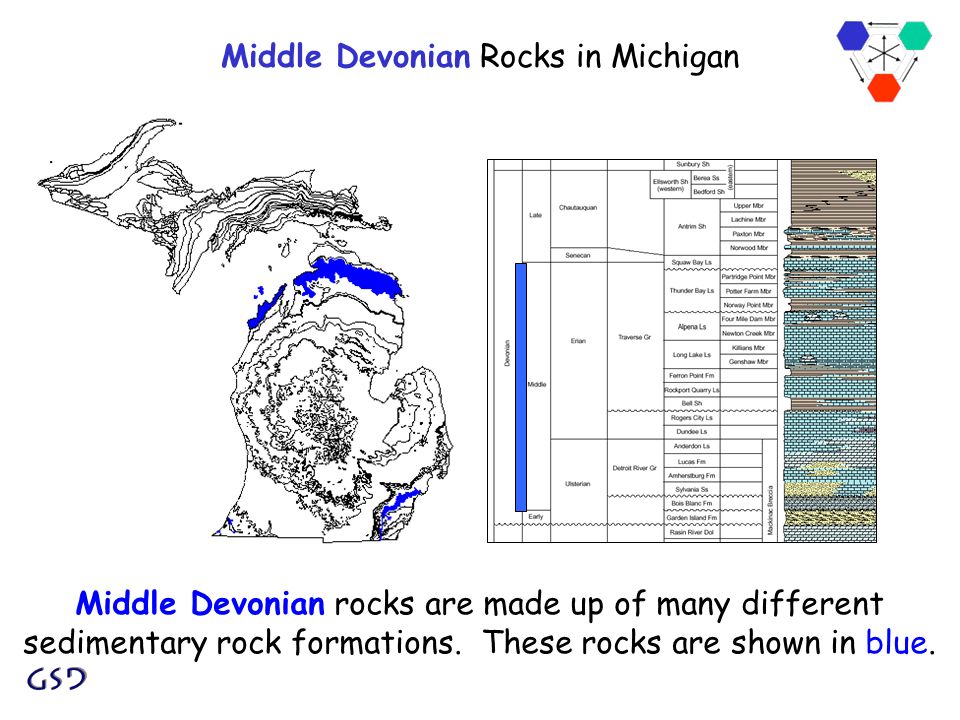Click the red hexagon in the corner diagram

click(x=883, y=88)
